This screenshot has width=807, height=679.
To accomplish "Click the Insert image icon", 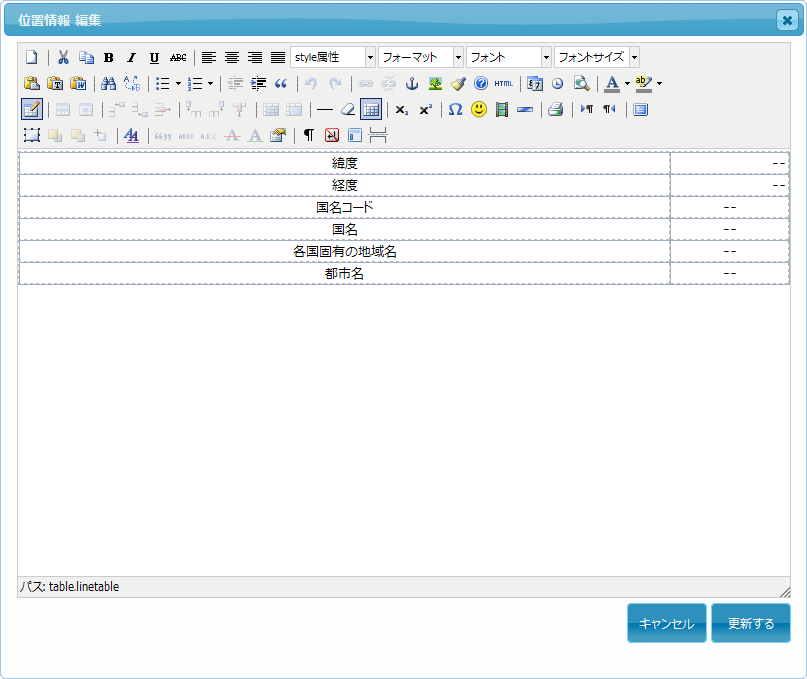I will pos(434,83).
